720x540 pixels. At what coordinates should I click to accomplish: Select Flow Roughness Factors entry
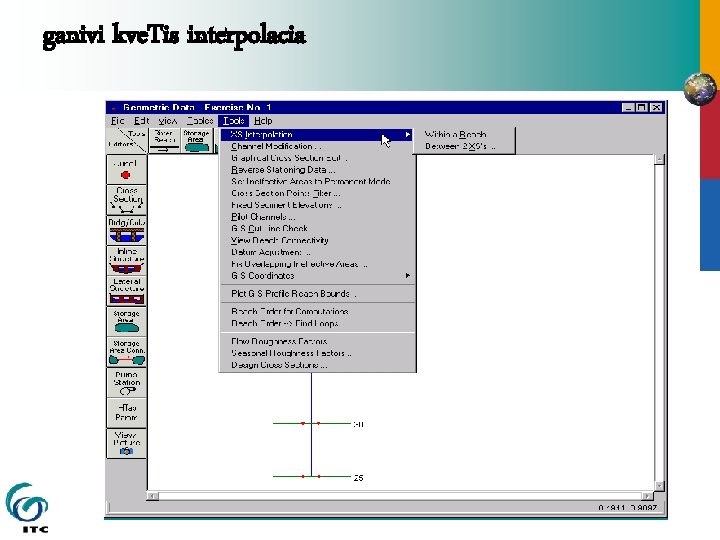click(x=317, y=341)
